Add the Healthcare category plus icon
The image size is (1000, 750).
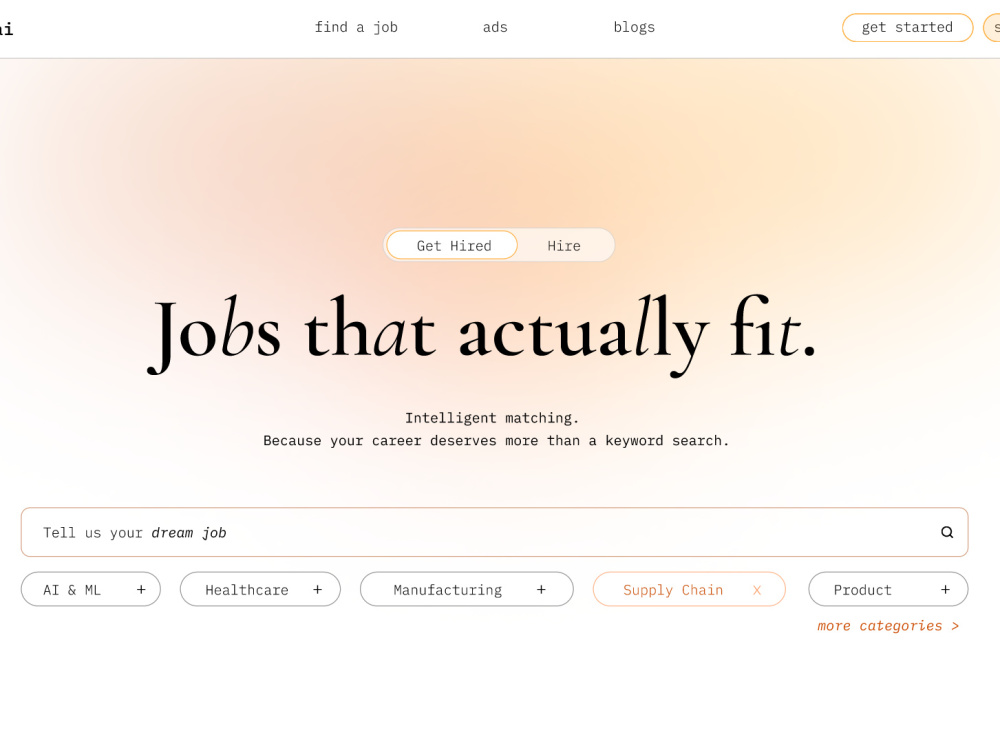318,590
